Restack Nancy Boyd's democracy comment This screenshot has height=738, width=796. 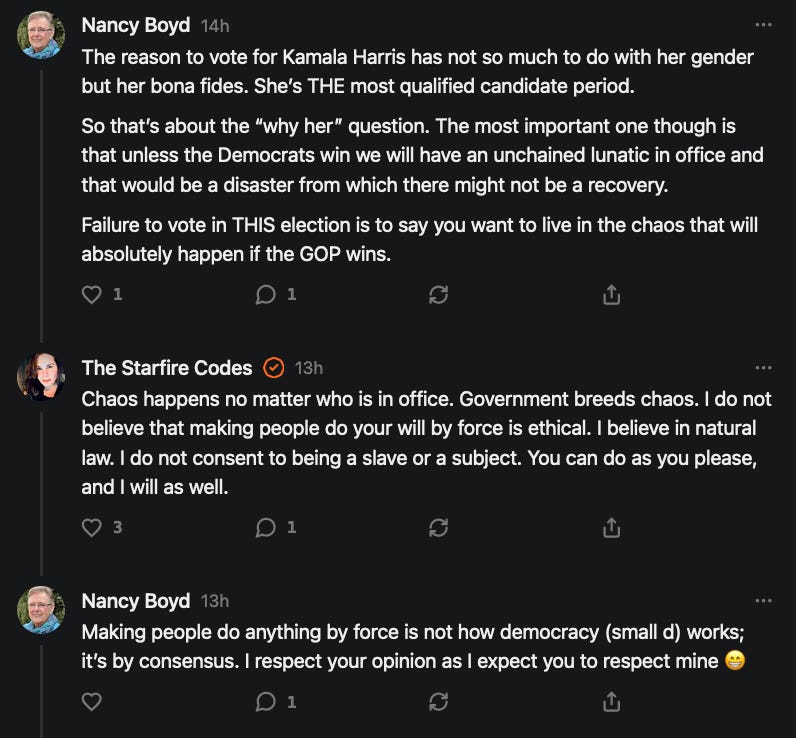(438, 702)
